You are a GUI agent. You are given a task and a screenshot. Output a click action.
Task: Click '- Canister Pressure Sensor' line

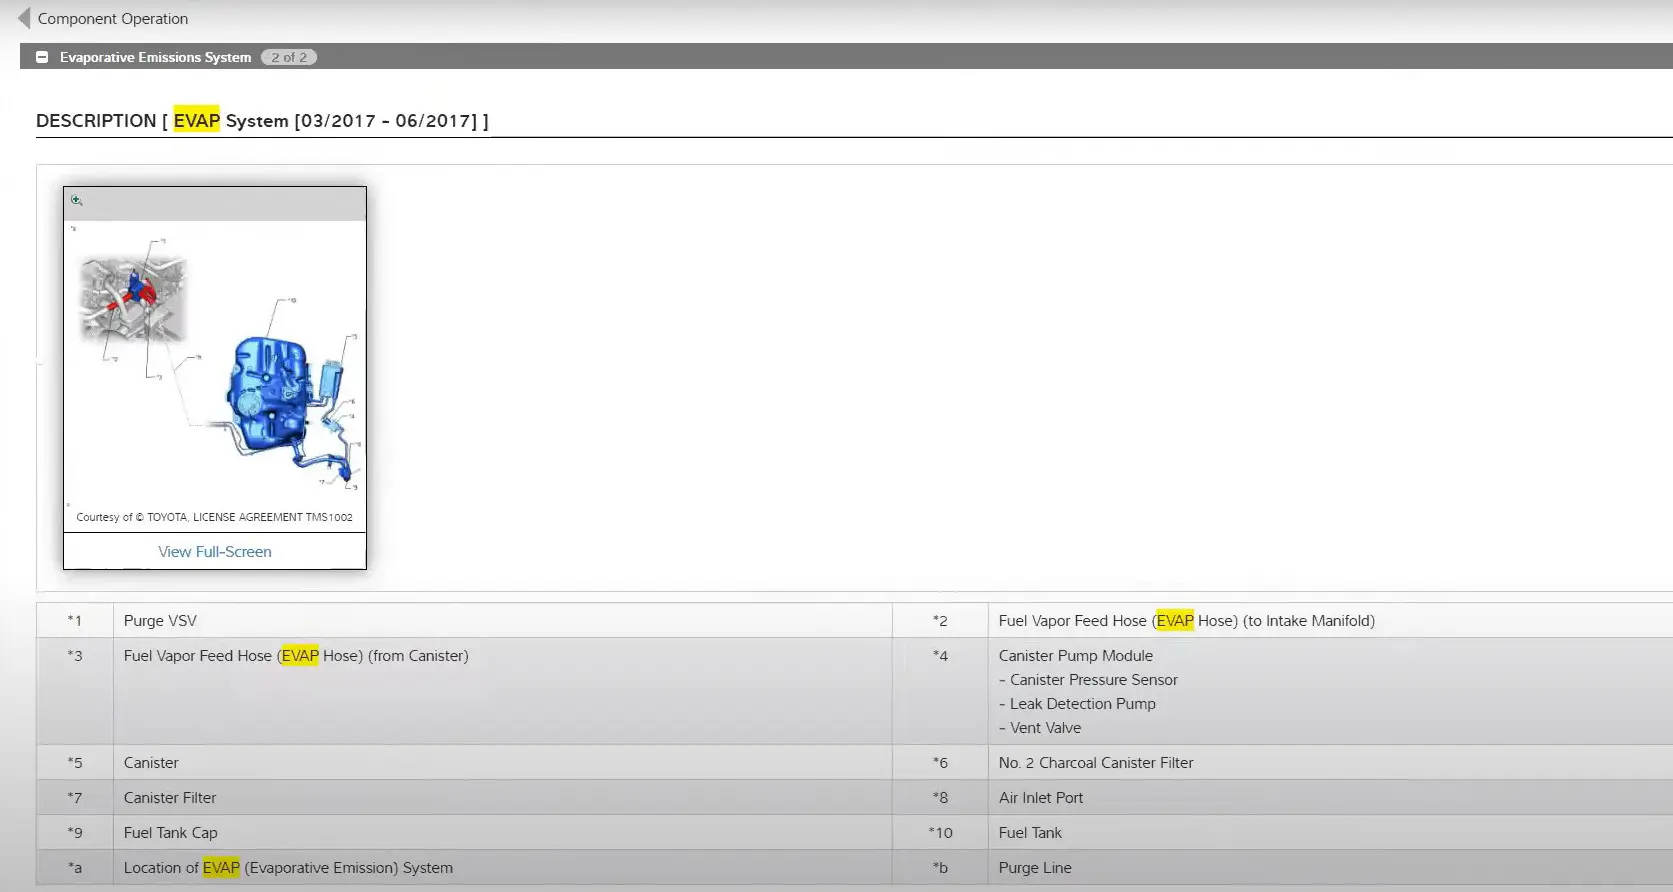(x=1088, y=680)
